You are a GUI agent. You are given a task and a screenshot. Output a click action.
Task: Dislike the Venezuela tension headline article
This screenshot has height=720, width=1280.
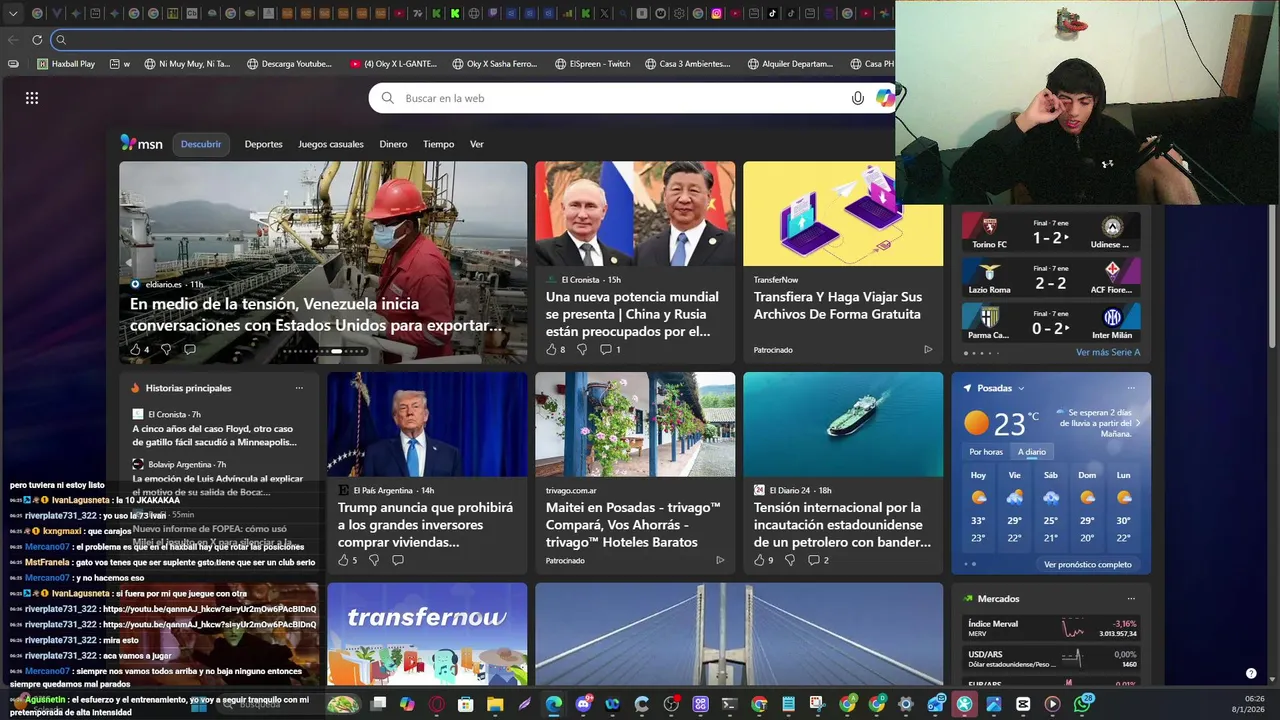(x=166, y=349)
